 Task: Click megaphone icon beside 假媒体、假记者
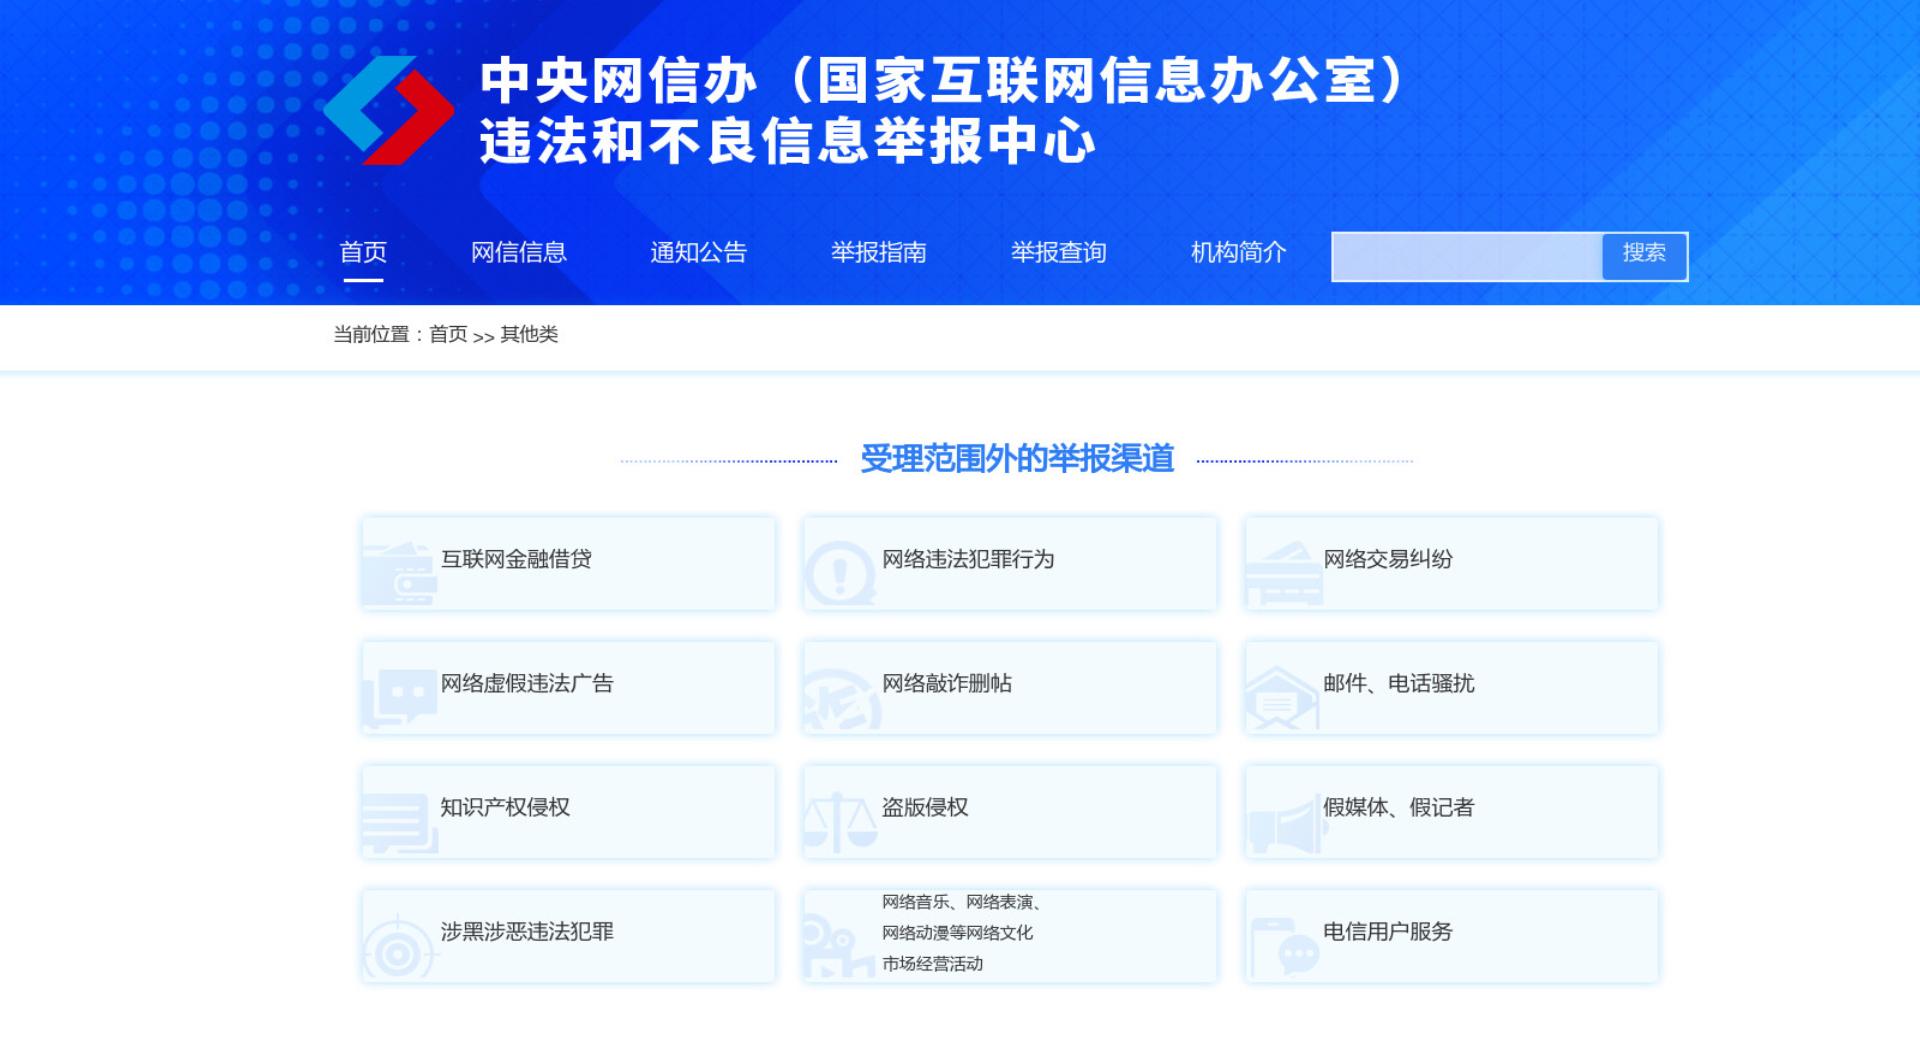[x=1287, y=825]
